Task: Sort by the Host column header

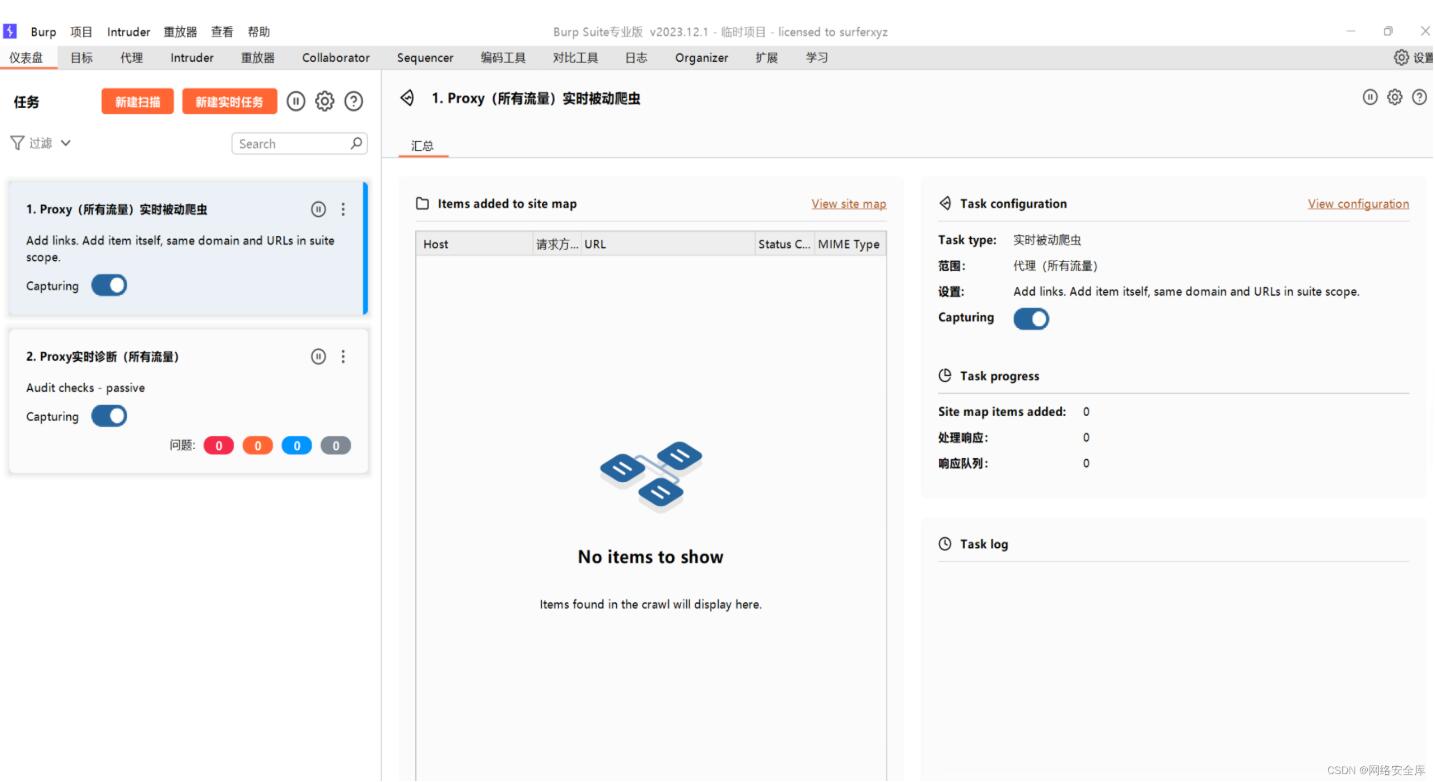Action: (x=474, y=244)
